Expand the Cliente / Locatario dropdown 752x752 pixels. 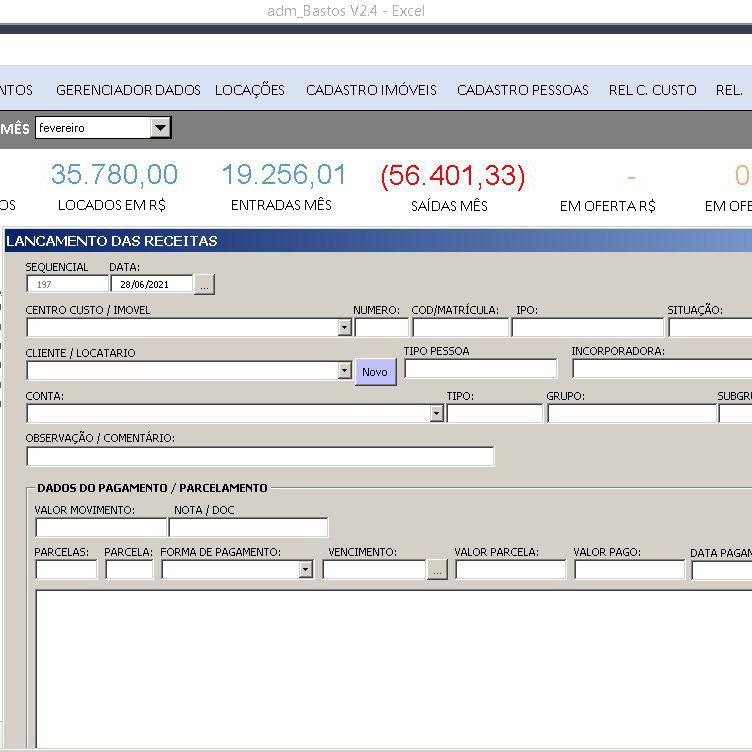(x=344, y=371)
